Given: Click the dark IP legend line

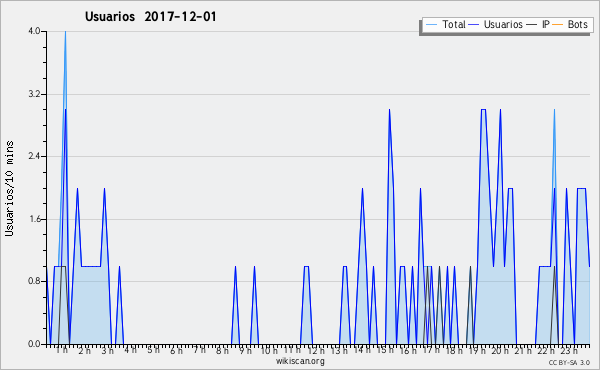Looking at the screenshot, I should click(x=532, y=25).
